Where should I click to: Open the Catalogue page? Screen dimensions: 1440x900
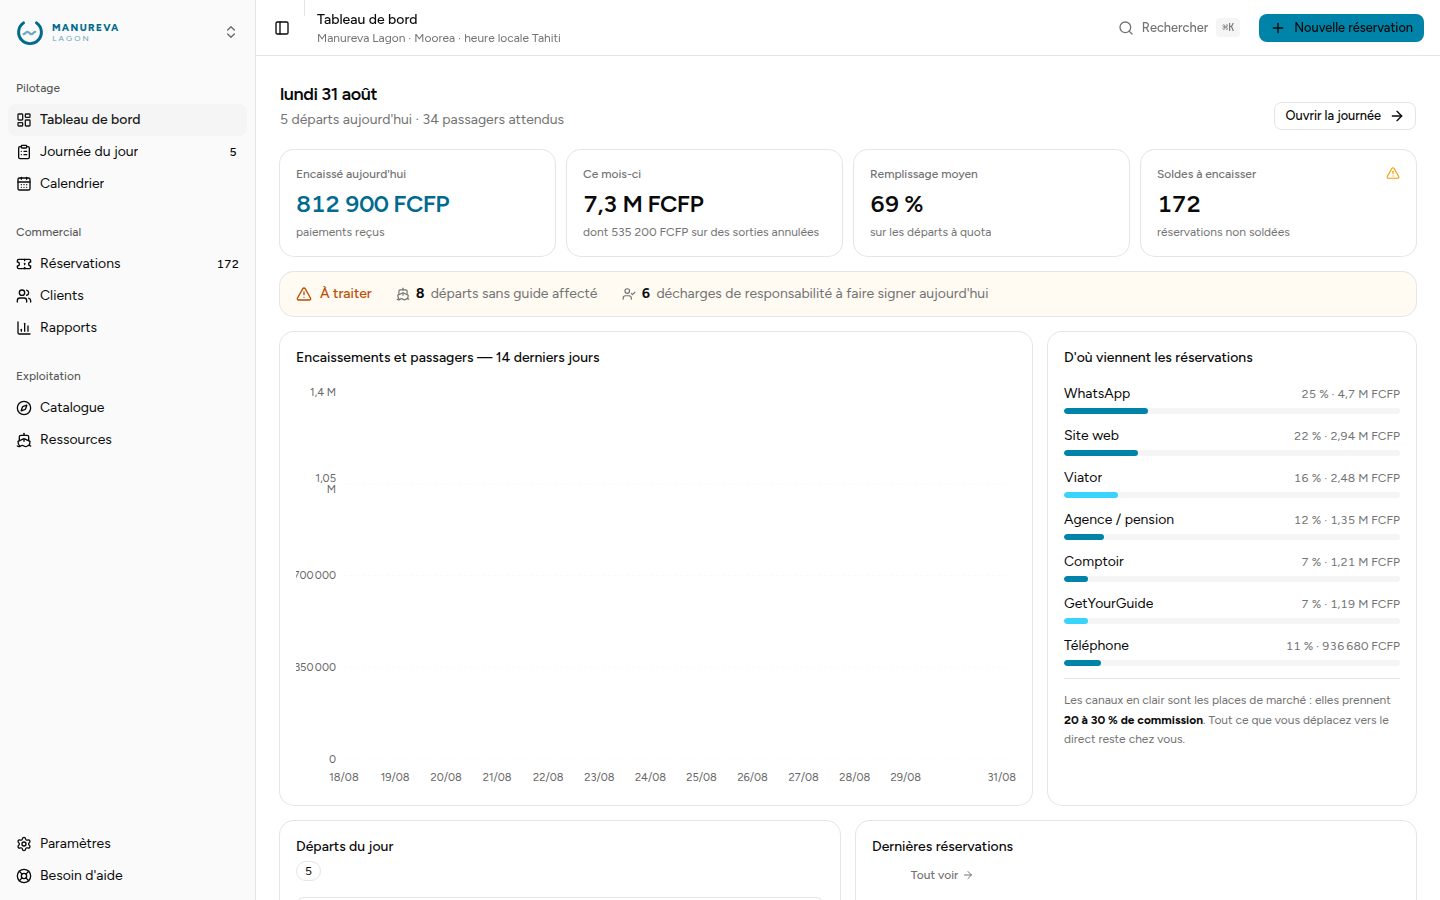(127, 408)
